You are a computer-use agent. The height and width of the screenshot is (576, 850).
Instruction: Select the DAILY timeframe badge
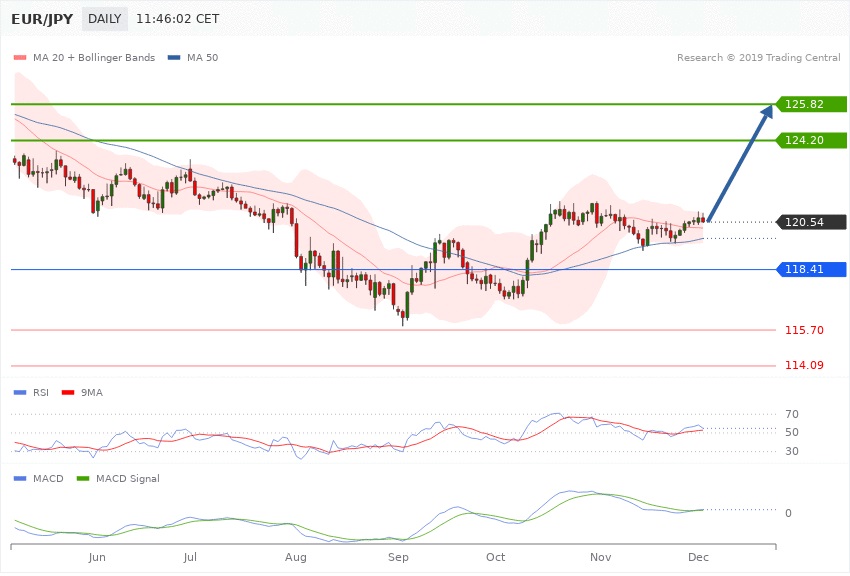pos(133,19)
